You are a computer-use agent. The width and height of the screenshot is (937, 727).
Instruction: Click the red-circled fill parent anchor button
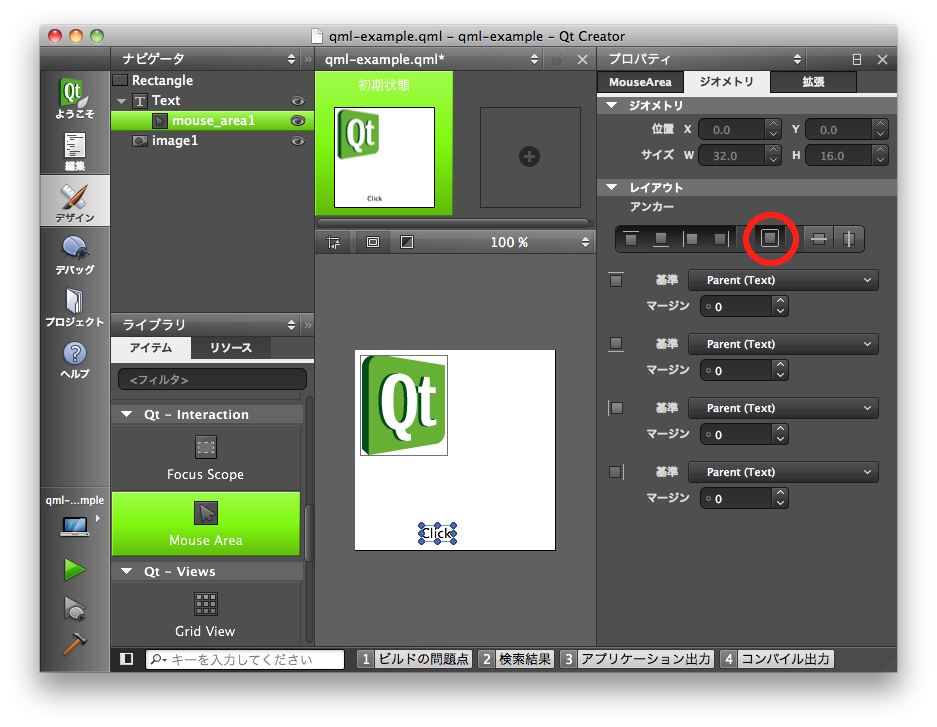point(769,238)
